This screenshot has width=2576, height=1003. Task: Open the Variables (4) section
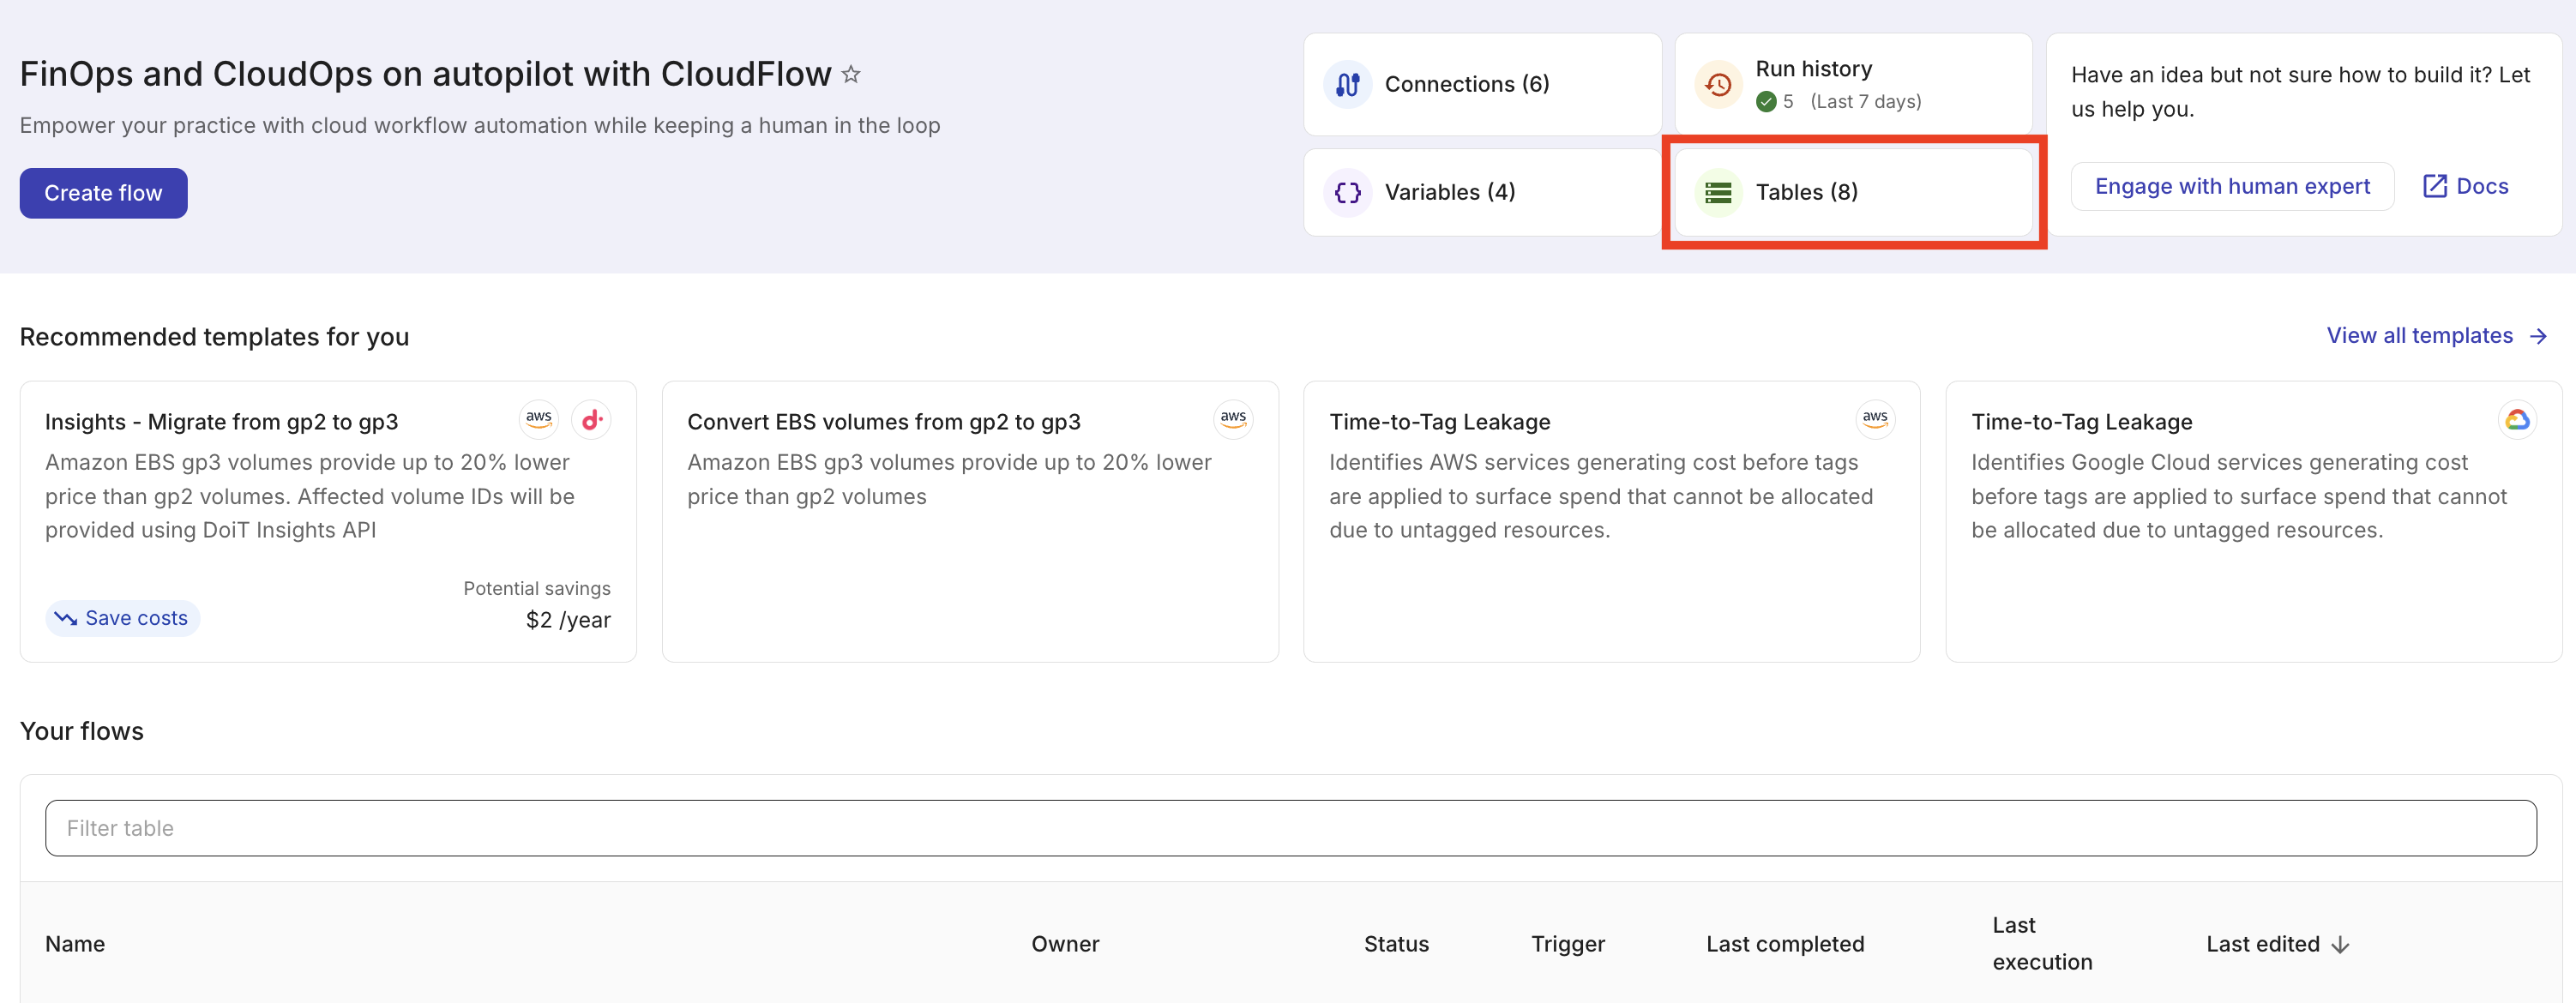point(1449,192)
